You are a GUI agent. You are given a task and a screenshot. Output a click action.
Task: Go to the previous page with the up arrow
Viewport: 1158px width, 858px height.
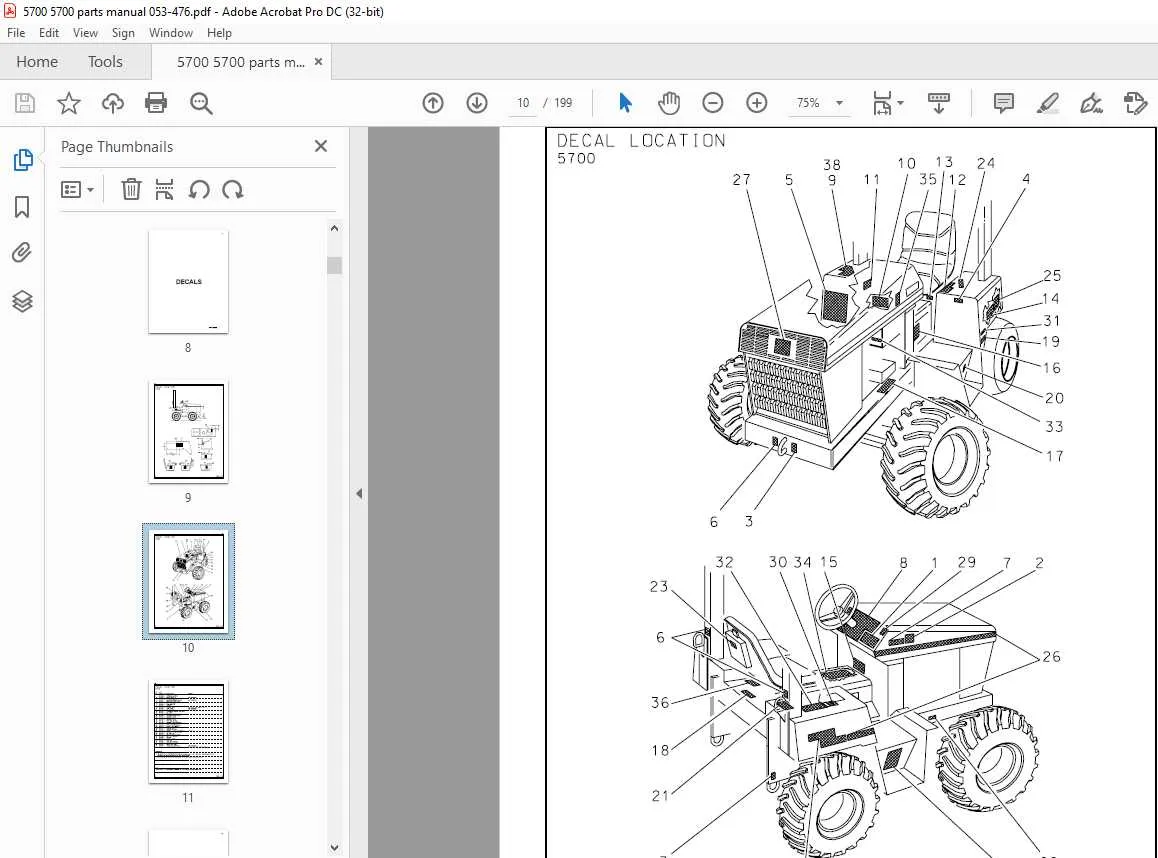pos(433,103)
